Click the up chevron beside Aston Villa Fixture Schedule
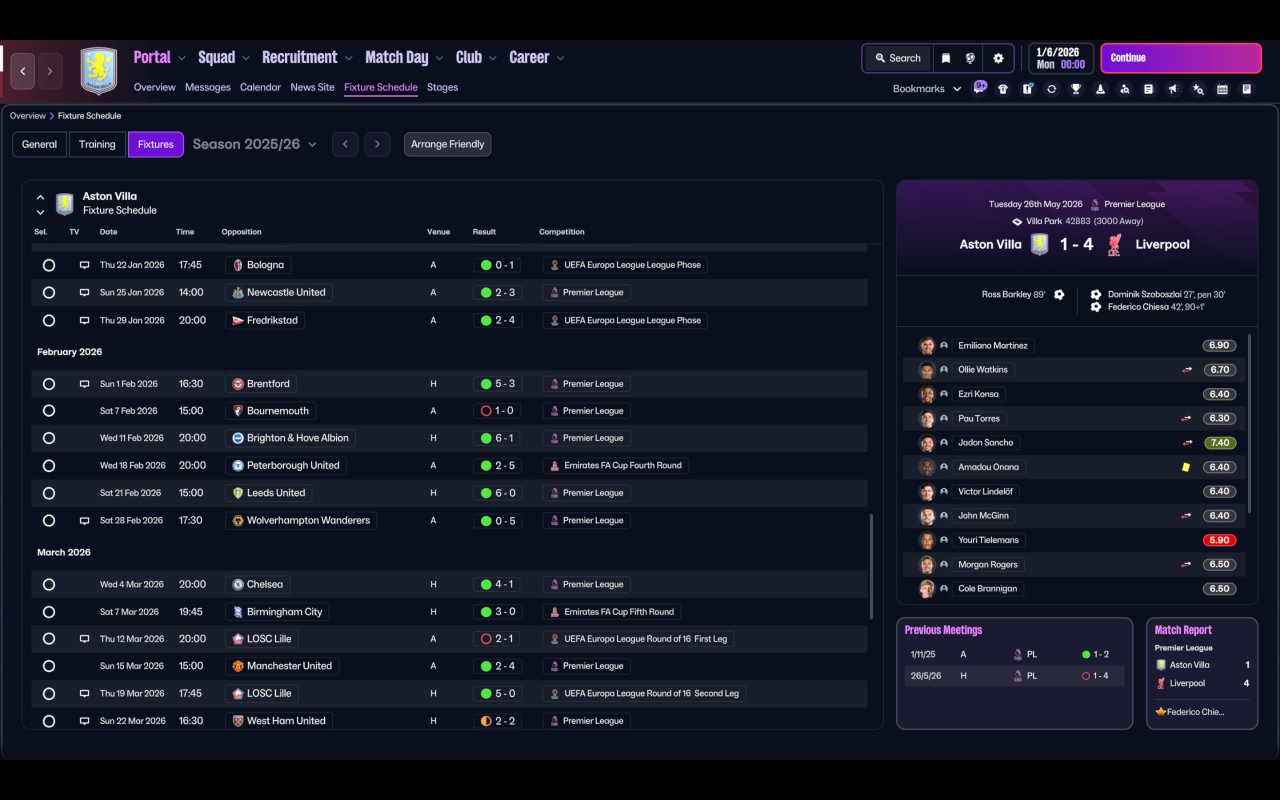The height and width of the screenshot is (800, 1280). [x=40, y=198]
